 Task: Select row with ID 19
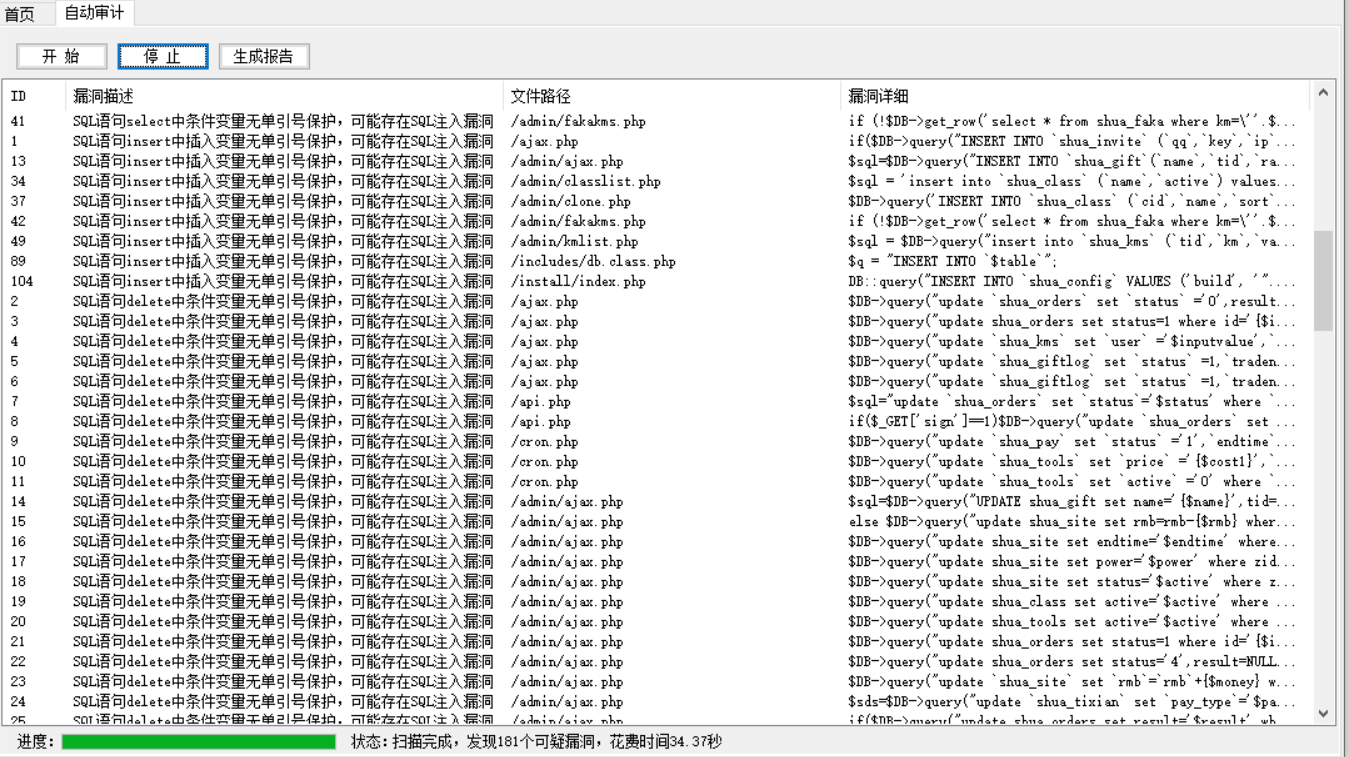pos(657,601)
